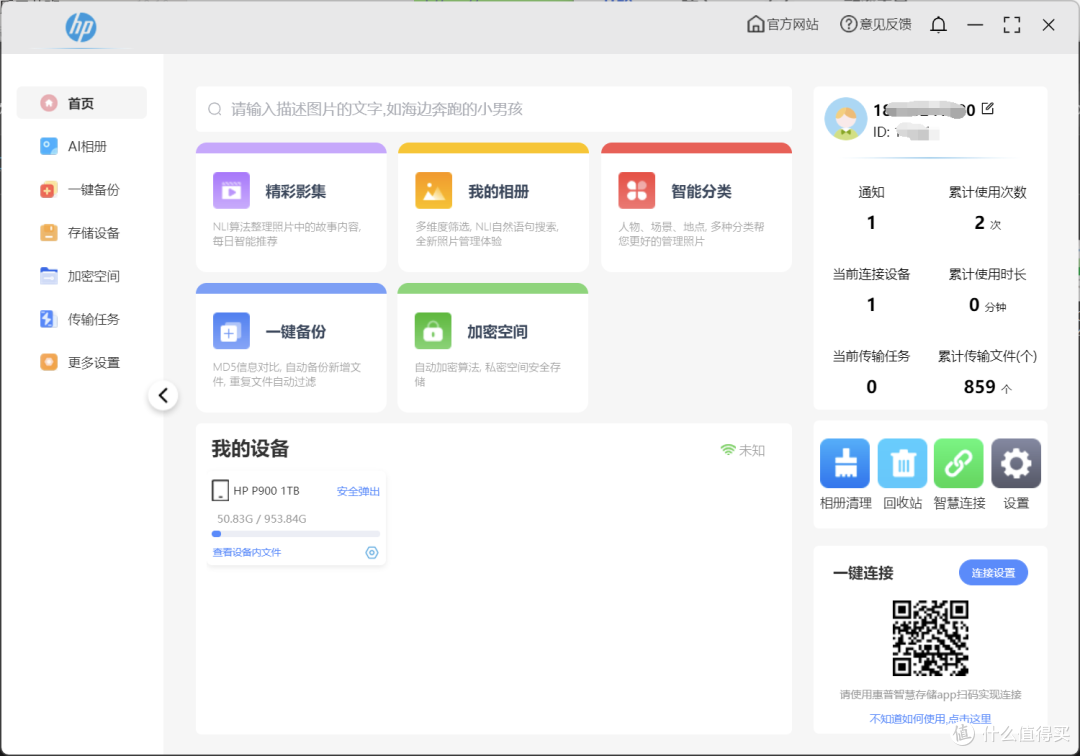1080x756 pixels.
Task: Click 累计使用次数 statistic
Action: pyautogui.click(x=987, y=208)
